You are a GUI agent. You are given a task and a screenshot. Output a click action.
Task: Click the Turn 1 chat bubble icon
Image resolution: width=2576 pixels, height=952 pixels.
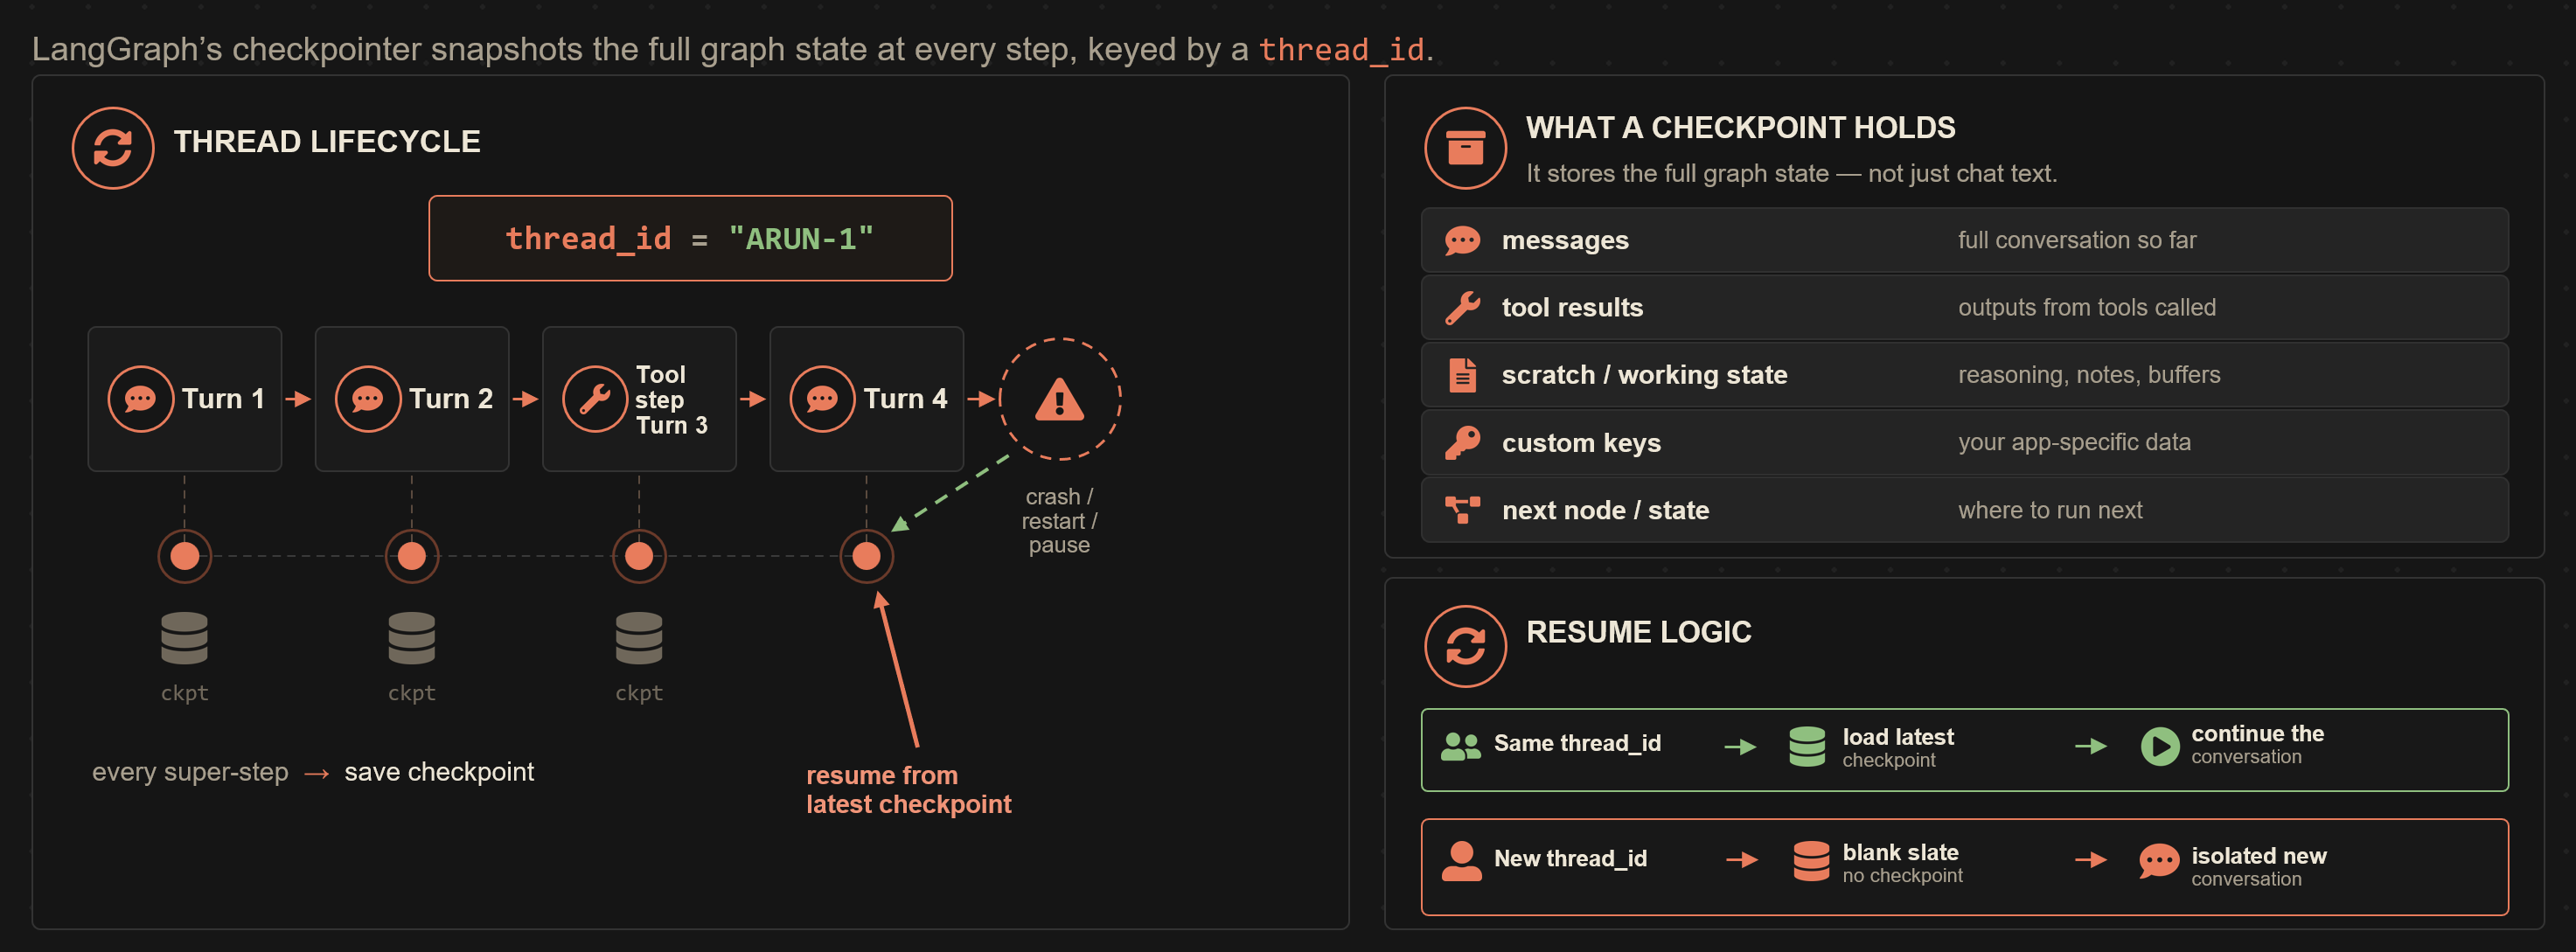(x=140, y=399)
